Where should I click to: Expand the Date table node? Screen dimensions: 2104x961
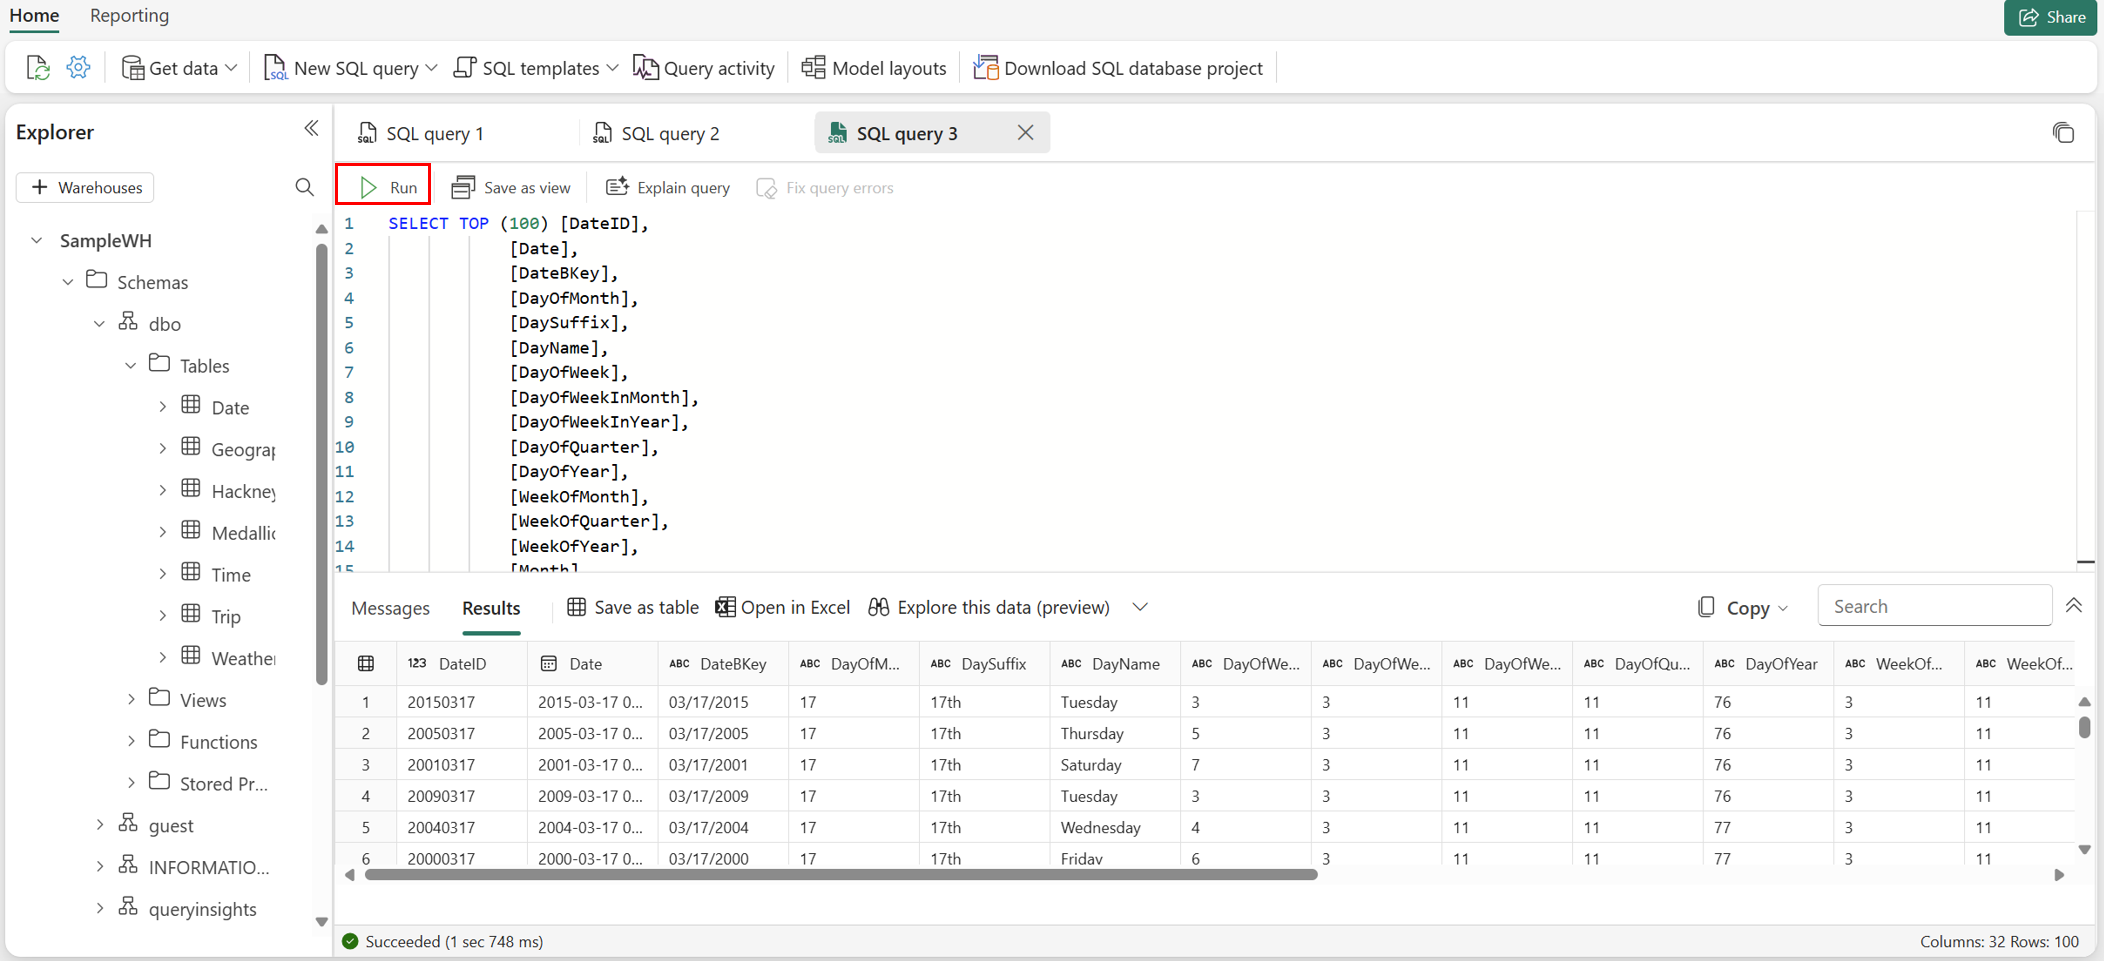(162, 407)
